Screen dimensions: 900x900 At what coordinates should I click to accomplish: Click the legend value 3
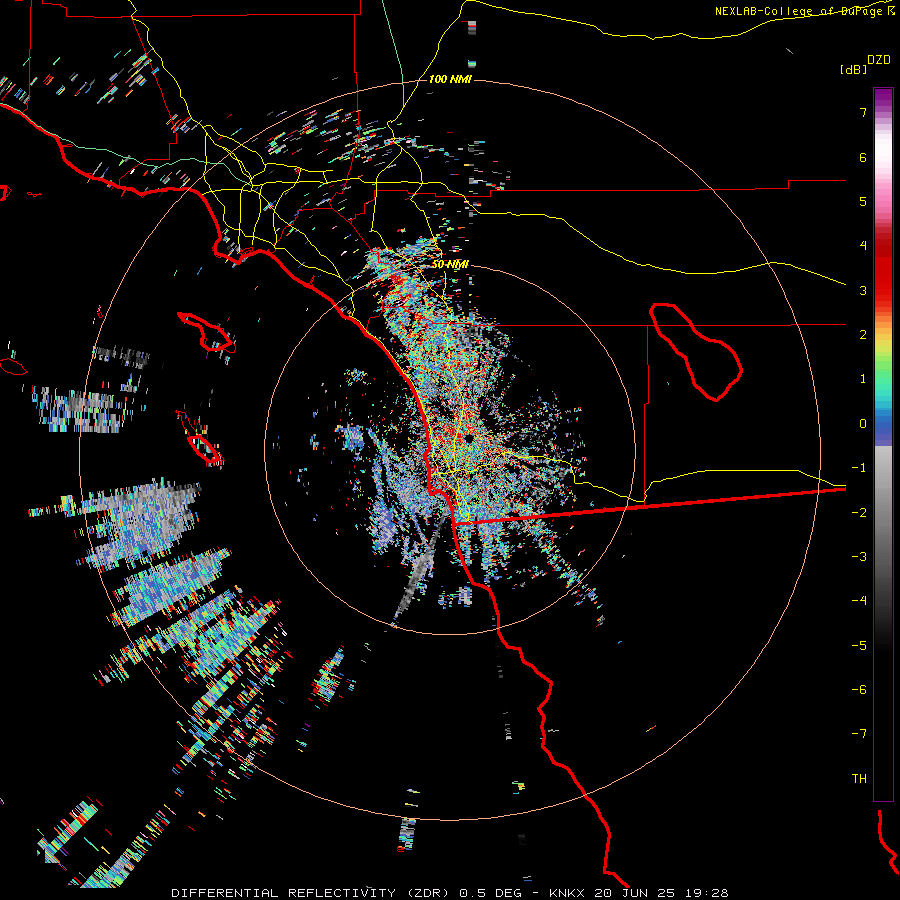pyautogui.click(x=863, y=290)
